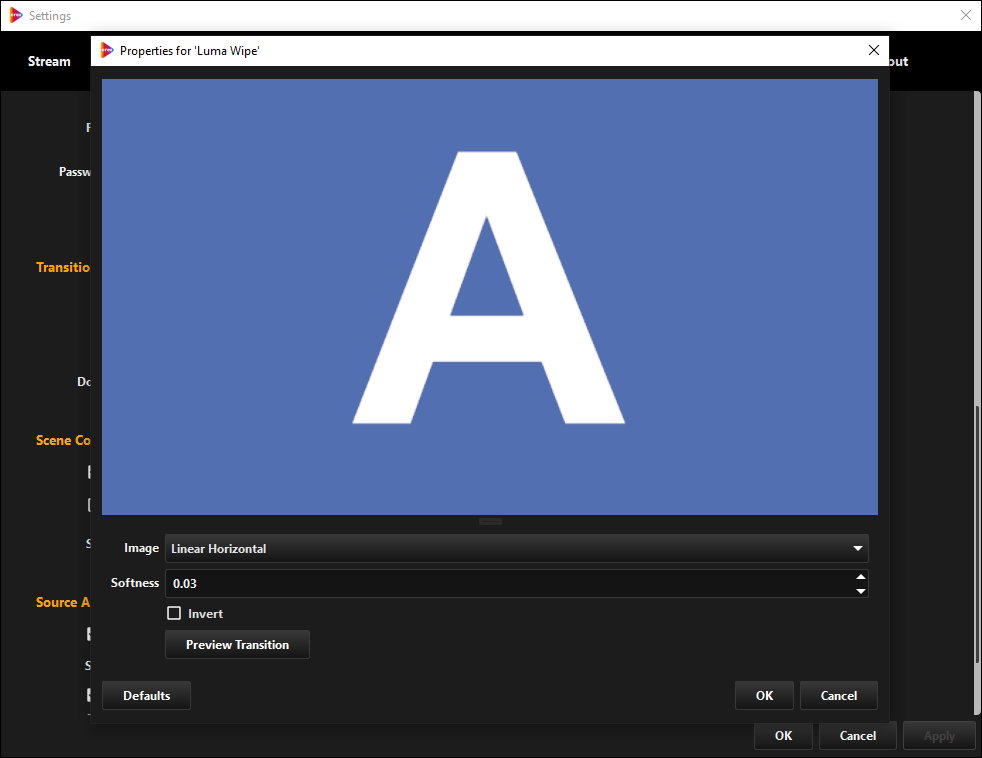
Task: Close the Settings window with X
Action: (965, 16)
